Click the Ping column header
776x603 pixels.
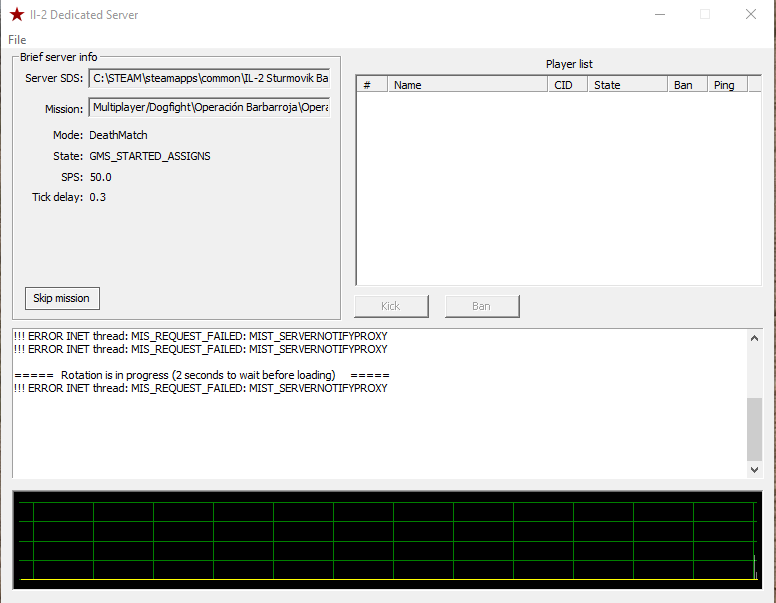(728, 85)
